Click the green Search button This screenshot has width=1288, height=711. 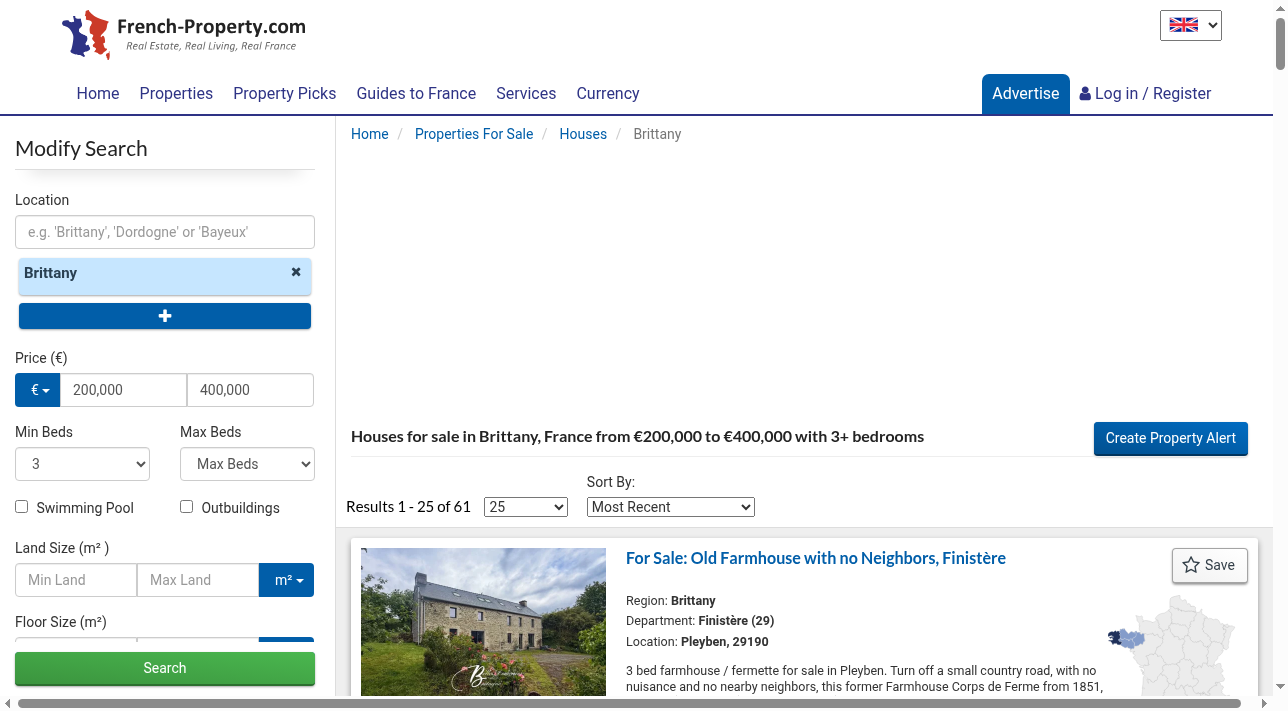tap(165, 668)
